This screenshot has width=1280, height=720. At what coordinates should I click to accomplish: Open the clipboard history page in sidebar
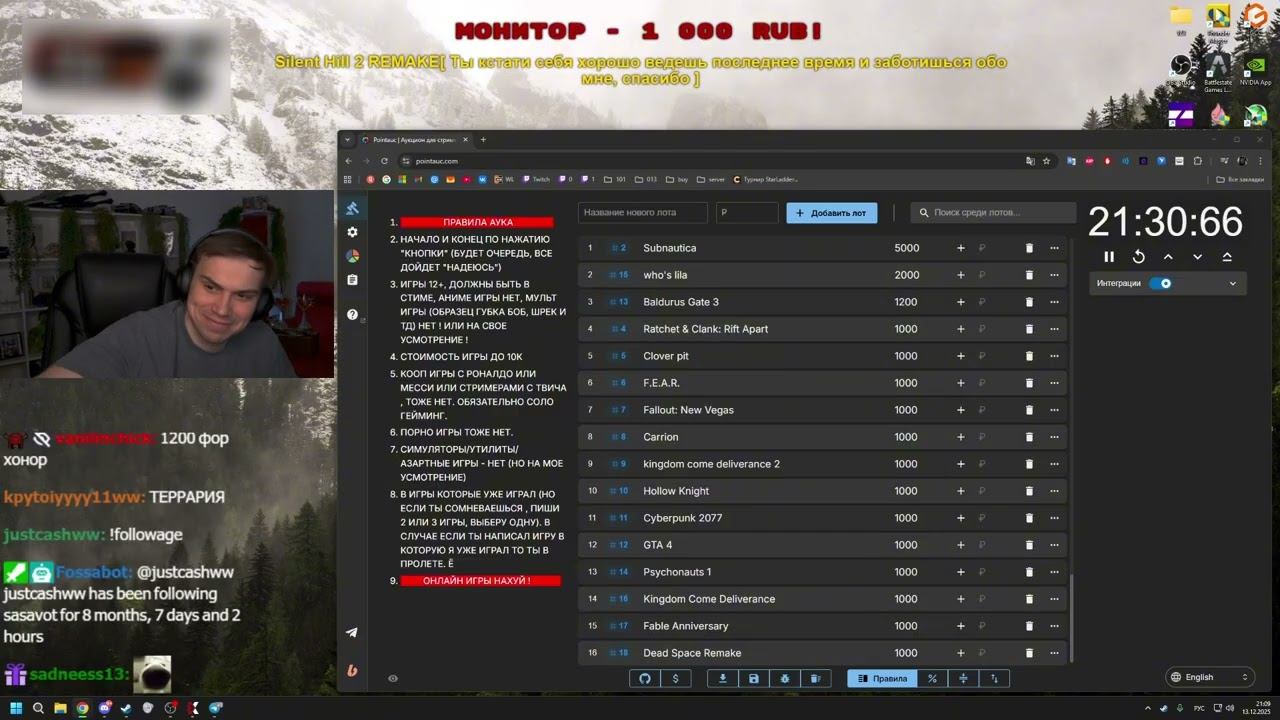[x=352, y=280]
